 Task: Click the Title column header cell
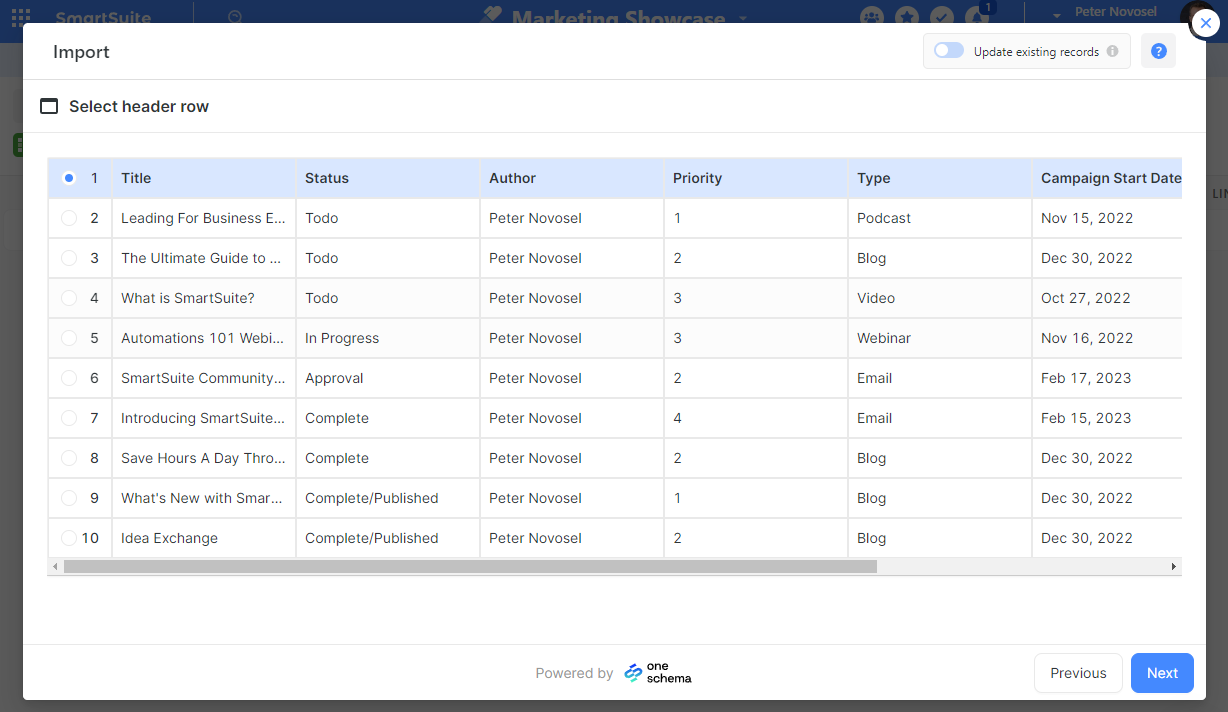coord(204,178)
